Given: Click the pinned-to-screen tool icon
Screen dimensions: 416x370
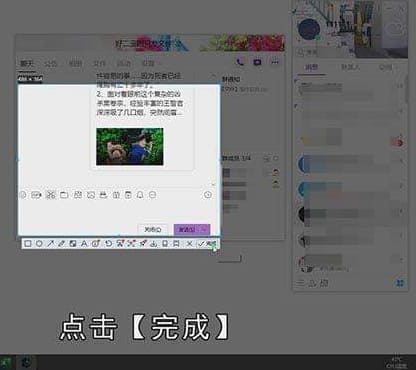Looking at the screenshot, I should (142, 244).
